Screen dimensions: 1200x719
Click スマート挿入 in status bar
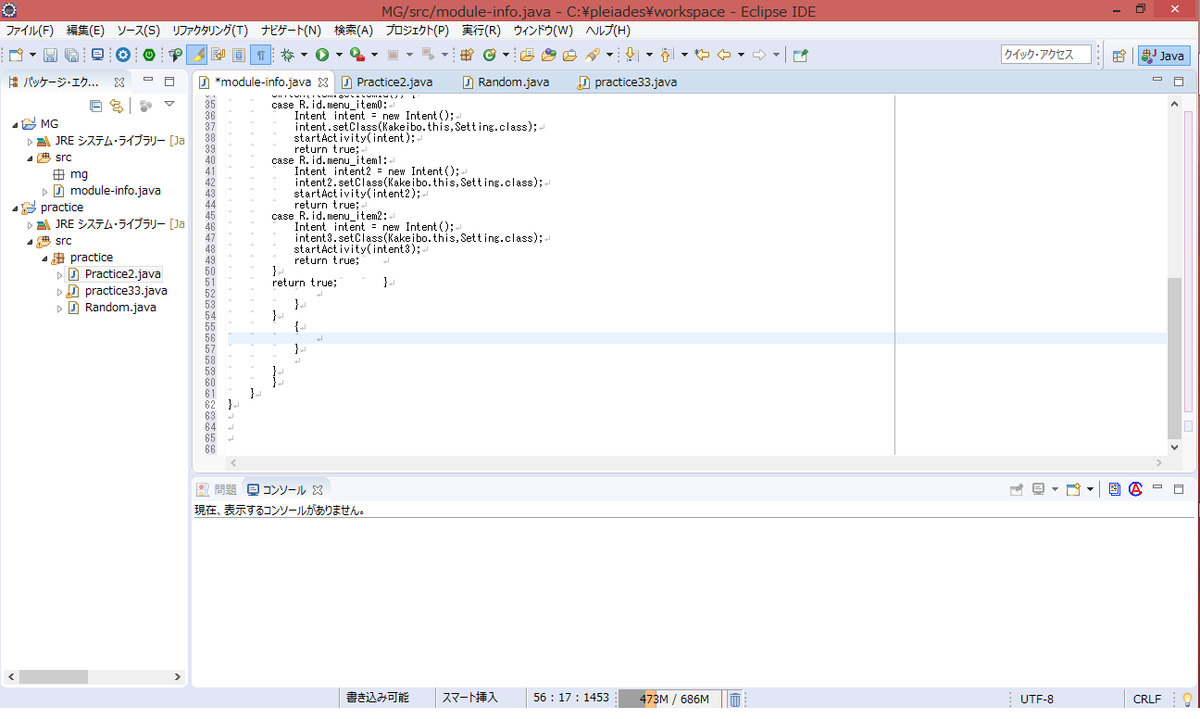470,698
